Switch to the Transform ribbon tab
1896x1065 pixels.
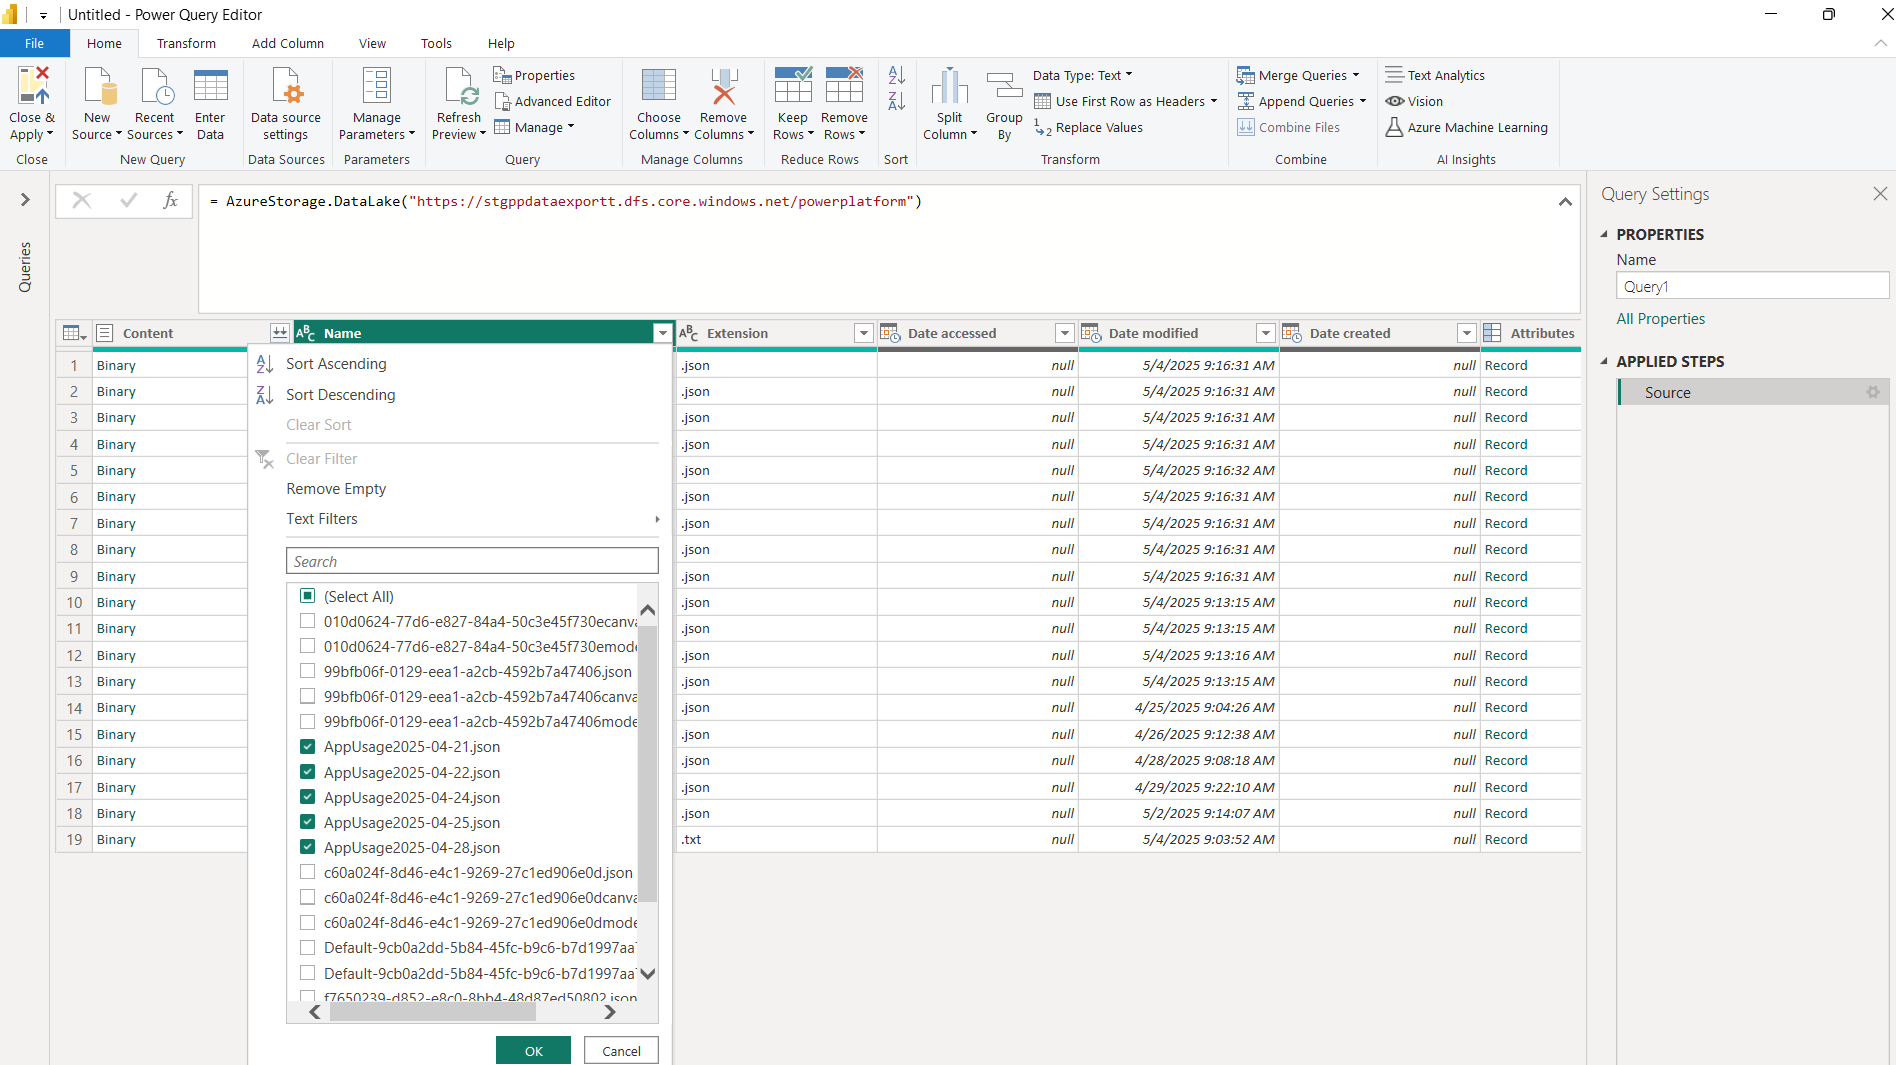tap(186, 43)
